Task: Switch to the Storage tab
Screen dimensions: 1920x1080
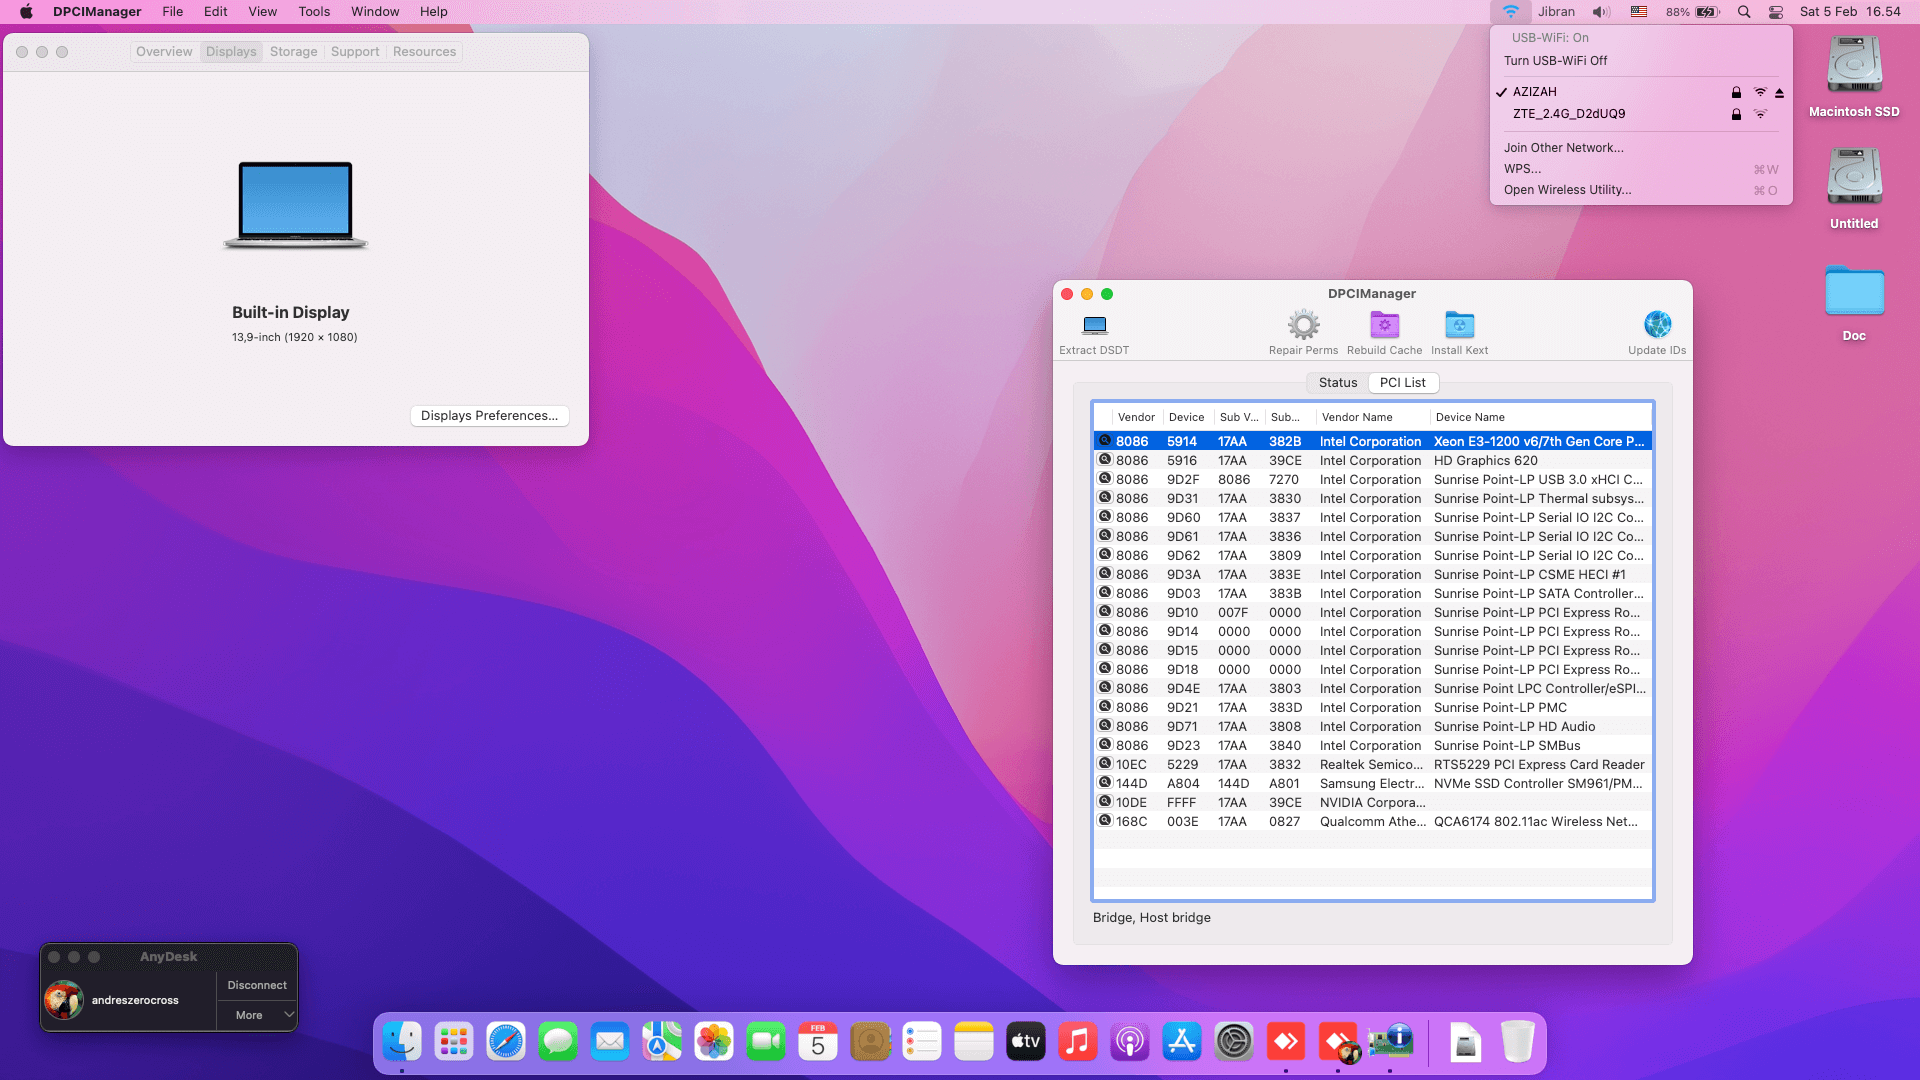Action: (293, 52)
